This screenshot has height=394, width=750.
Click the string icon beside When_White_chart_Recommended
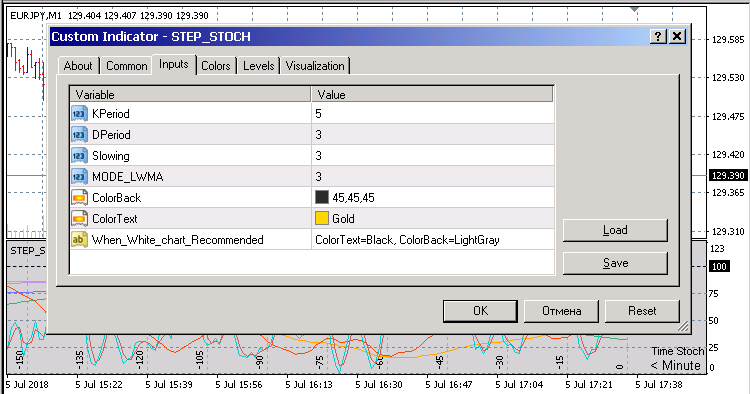(79, 240)
